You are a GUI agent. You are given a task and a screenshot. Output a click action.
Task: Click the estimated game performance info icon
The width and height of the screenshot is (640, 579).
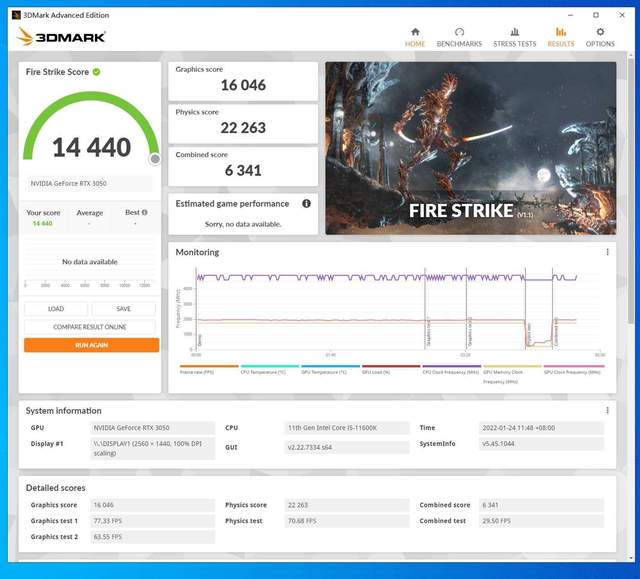(306, 203)
